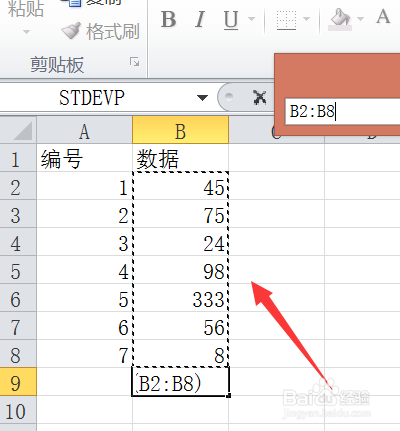Click cell B7 containing 56
The image size is (400, 431).
click(x=180, y=326)
